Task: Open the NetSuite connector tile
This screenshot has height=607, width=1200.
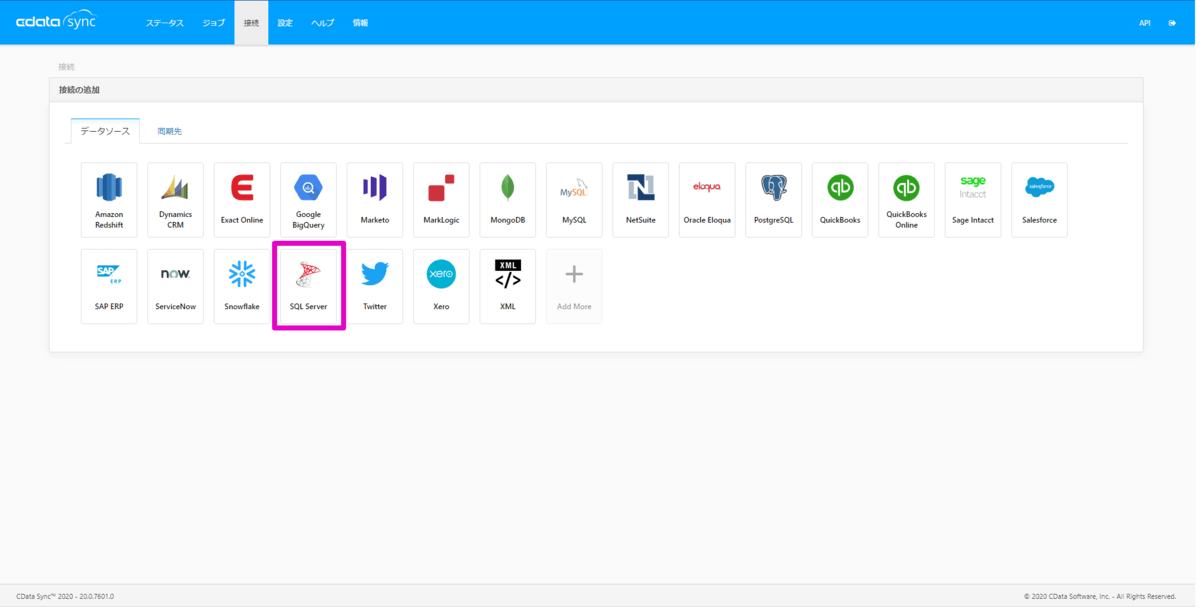Action: coord(641,200)
